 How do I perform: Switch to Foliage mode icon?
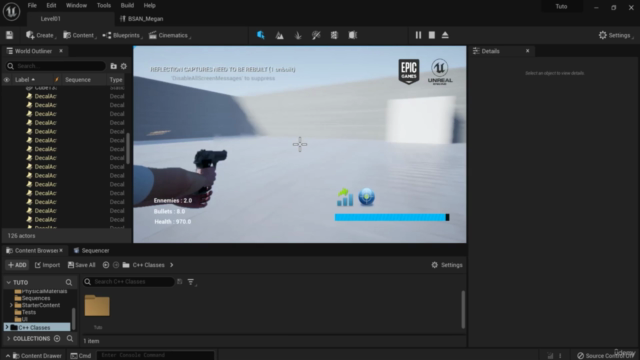298,36
